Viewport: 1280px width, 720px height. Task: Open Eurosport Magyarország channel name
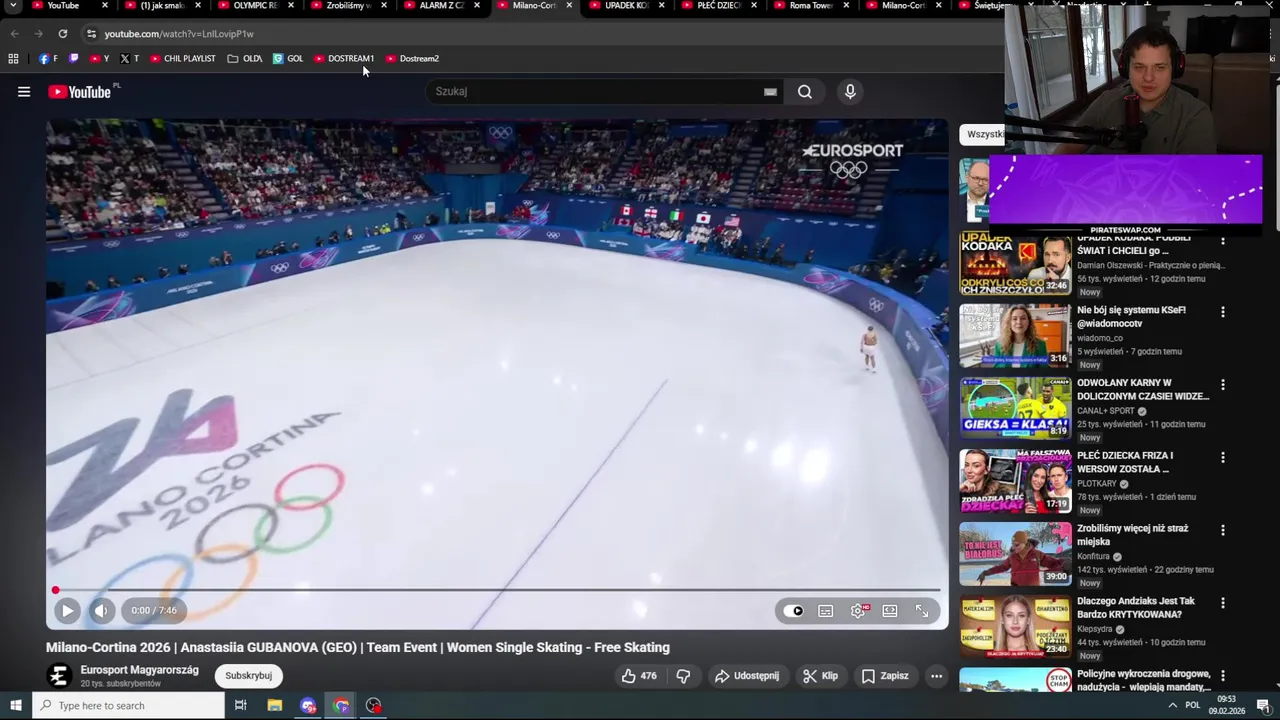coord(140,670)
